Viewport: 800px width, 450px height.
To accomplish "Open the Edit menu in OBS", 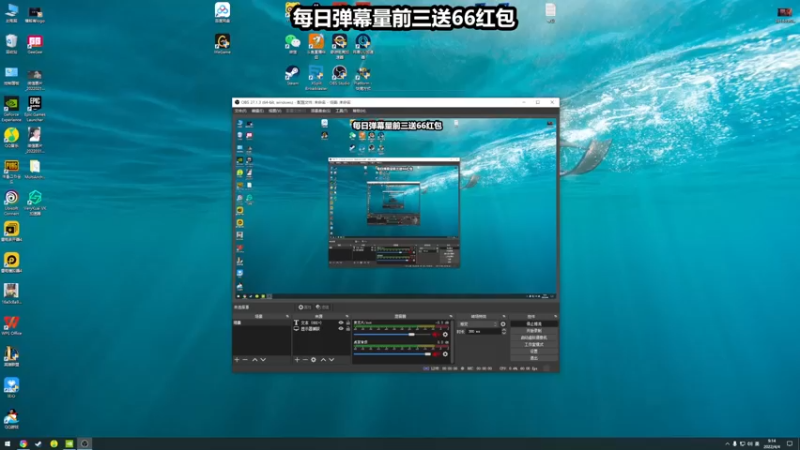I will [258, 111].
